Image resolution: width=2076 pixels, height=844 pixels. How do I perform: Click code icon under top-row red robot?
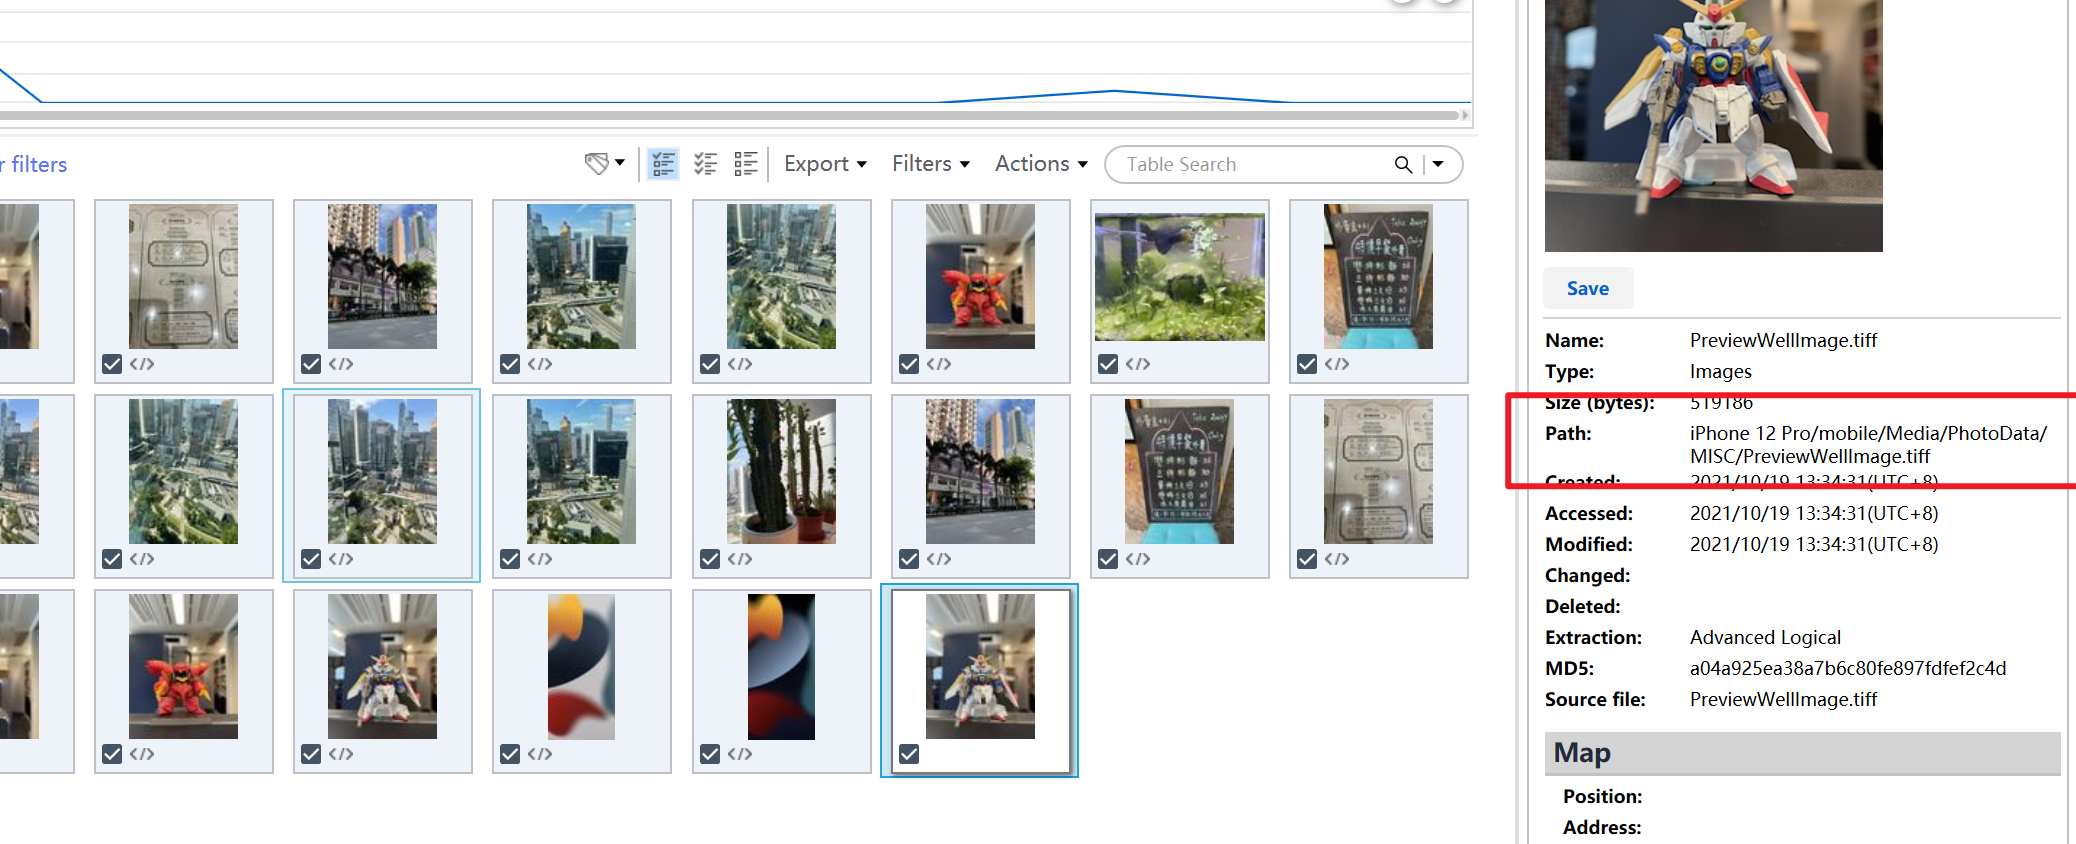(939, 364)
